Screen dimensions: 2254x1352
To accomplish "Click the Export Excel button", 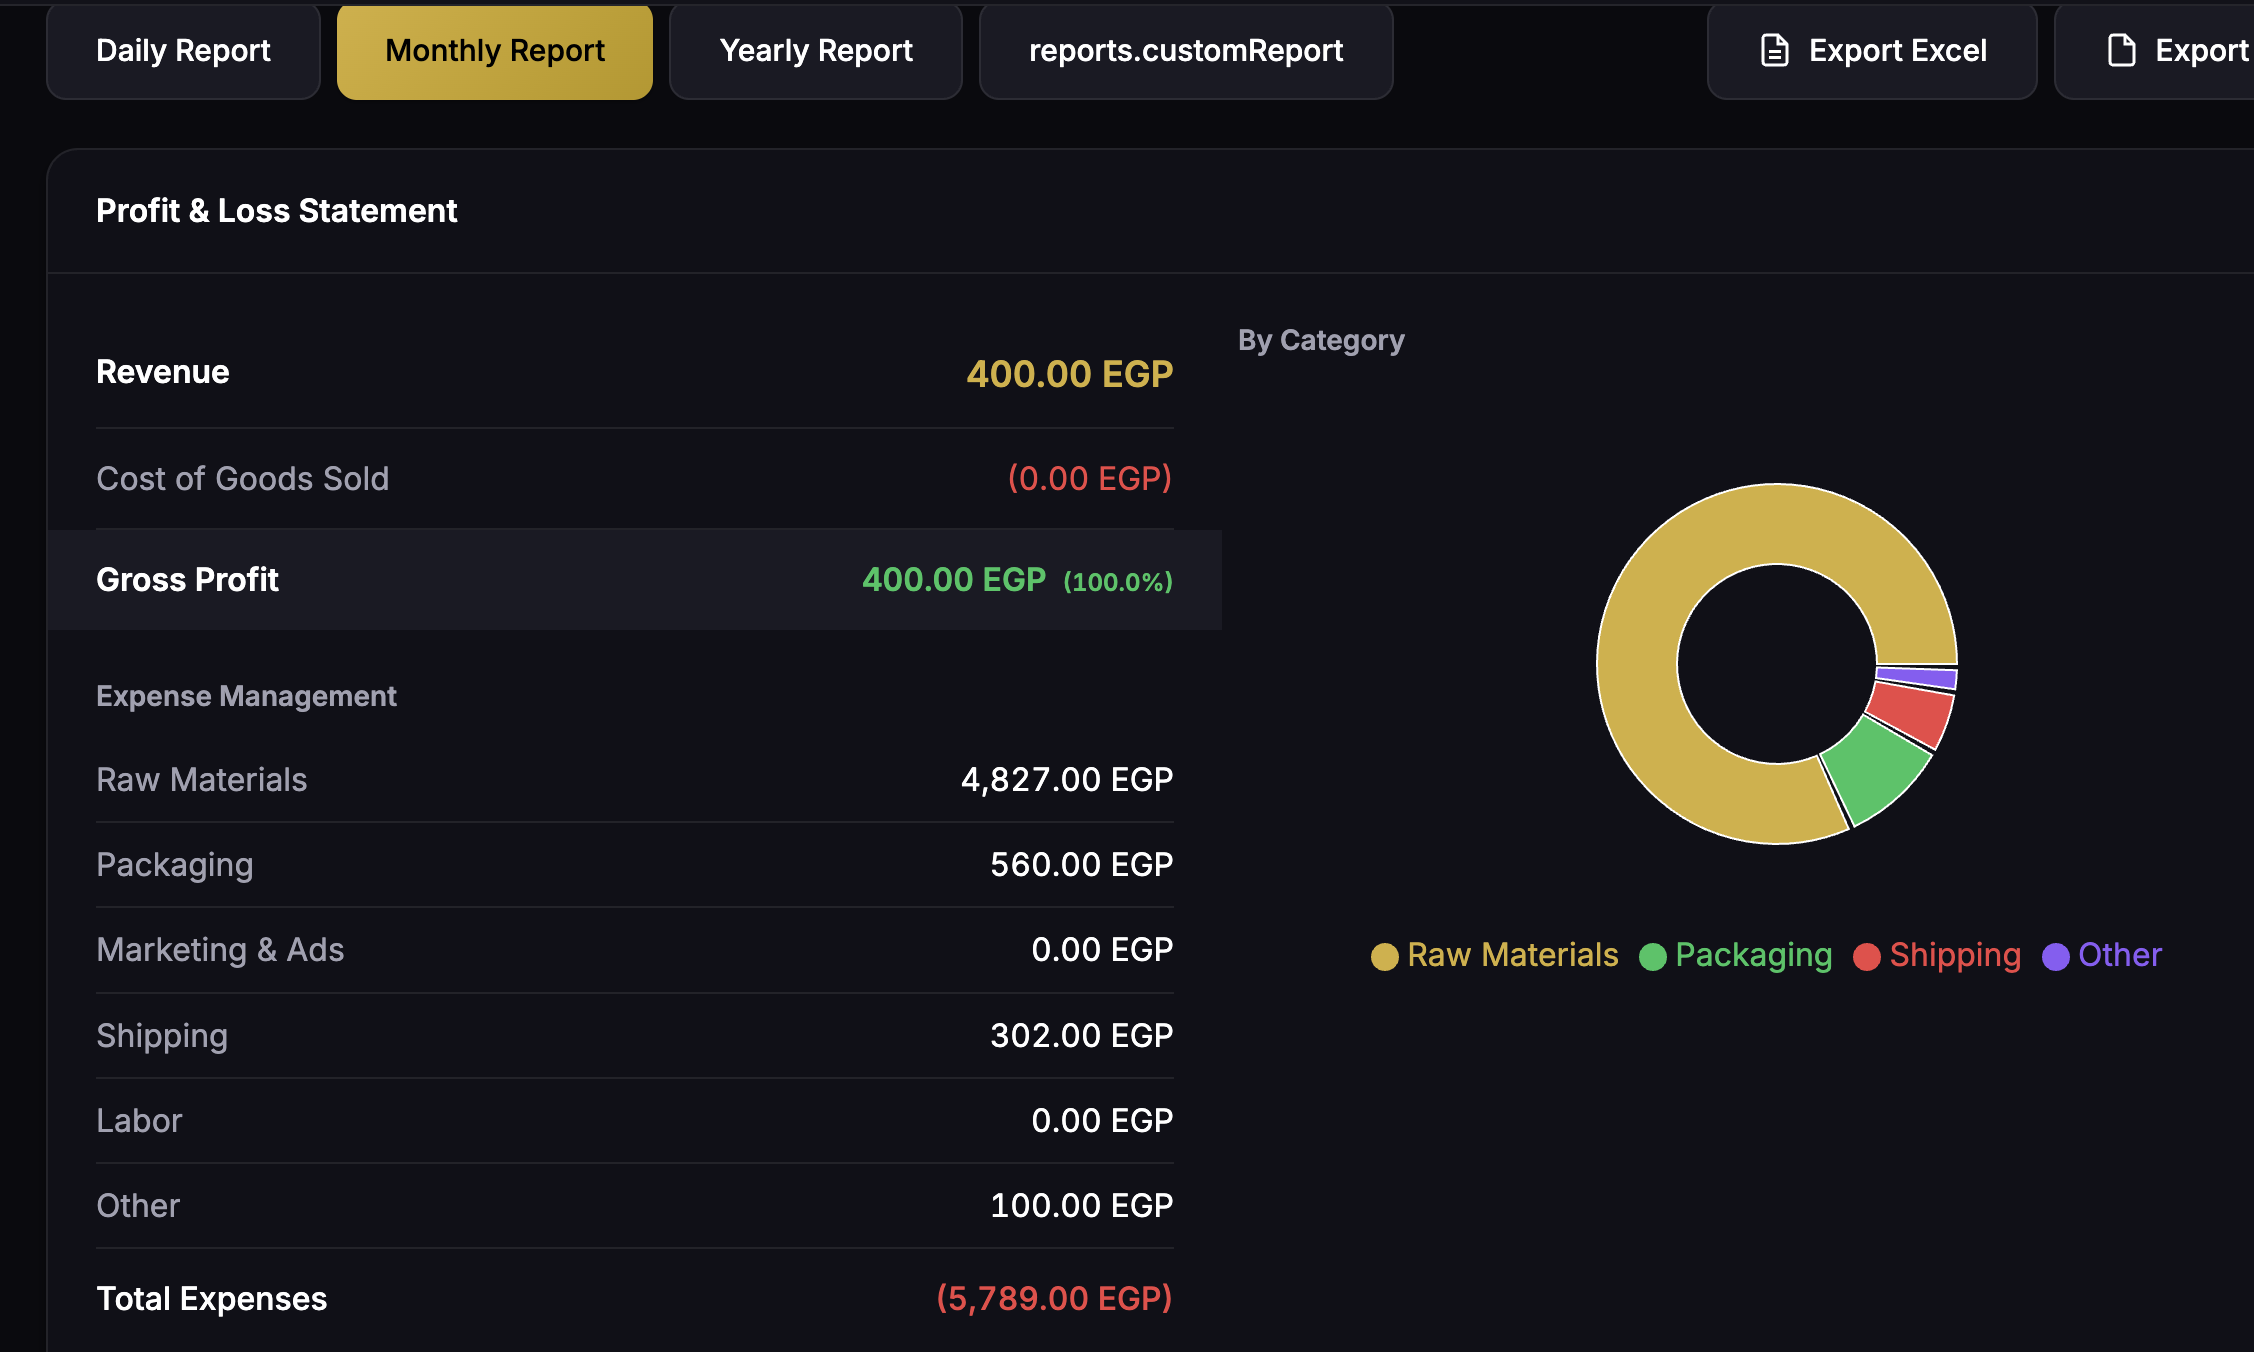I will point(1870,50).
